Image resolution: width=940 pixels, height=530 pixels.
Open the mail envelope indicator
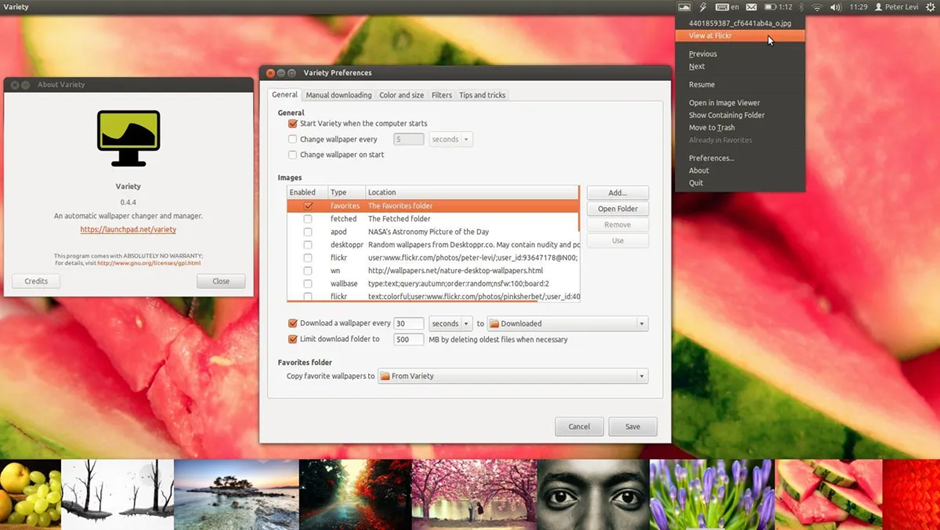751,7
